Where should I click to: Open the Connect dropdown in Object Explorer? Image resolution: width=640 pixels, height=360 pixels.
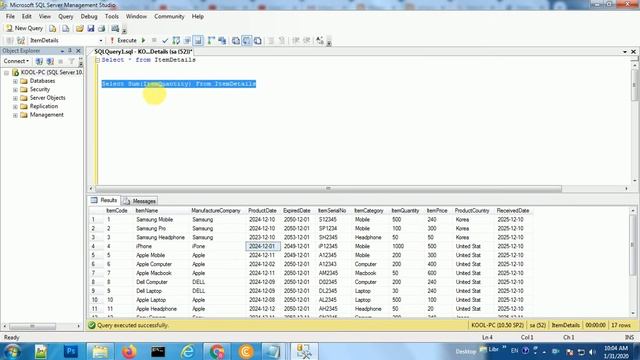coord(16,61)
